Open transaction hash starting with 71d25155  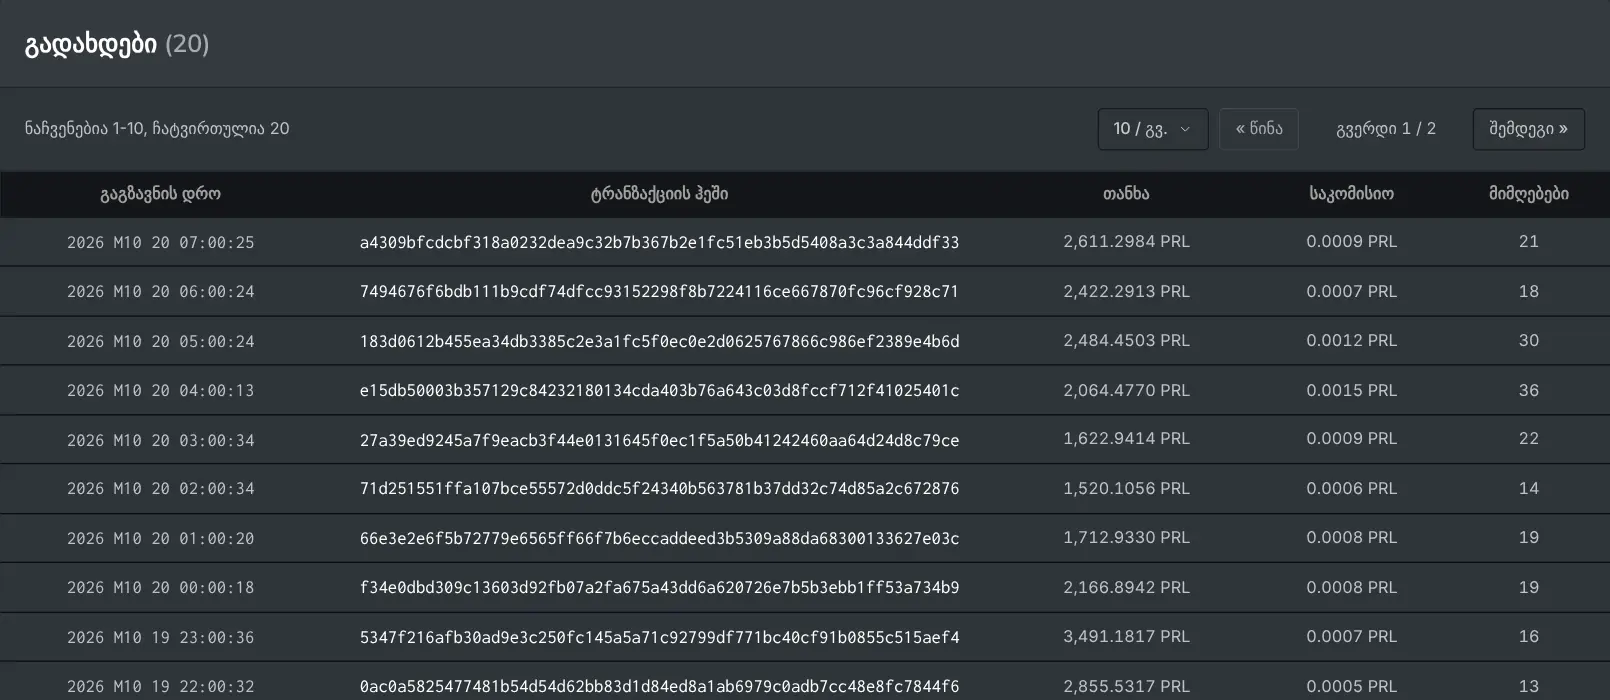(x=659, y=489)
